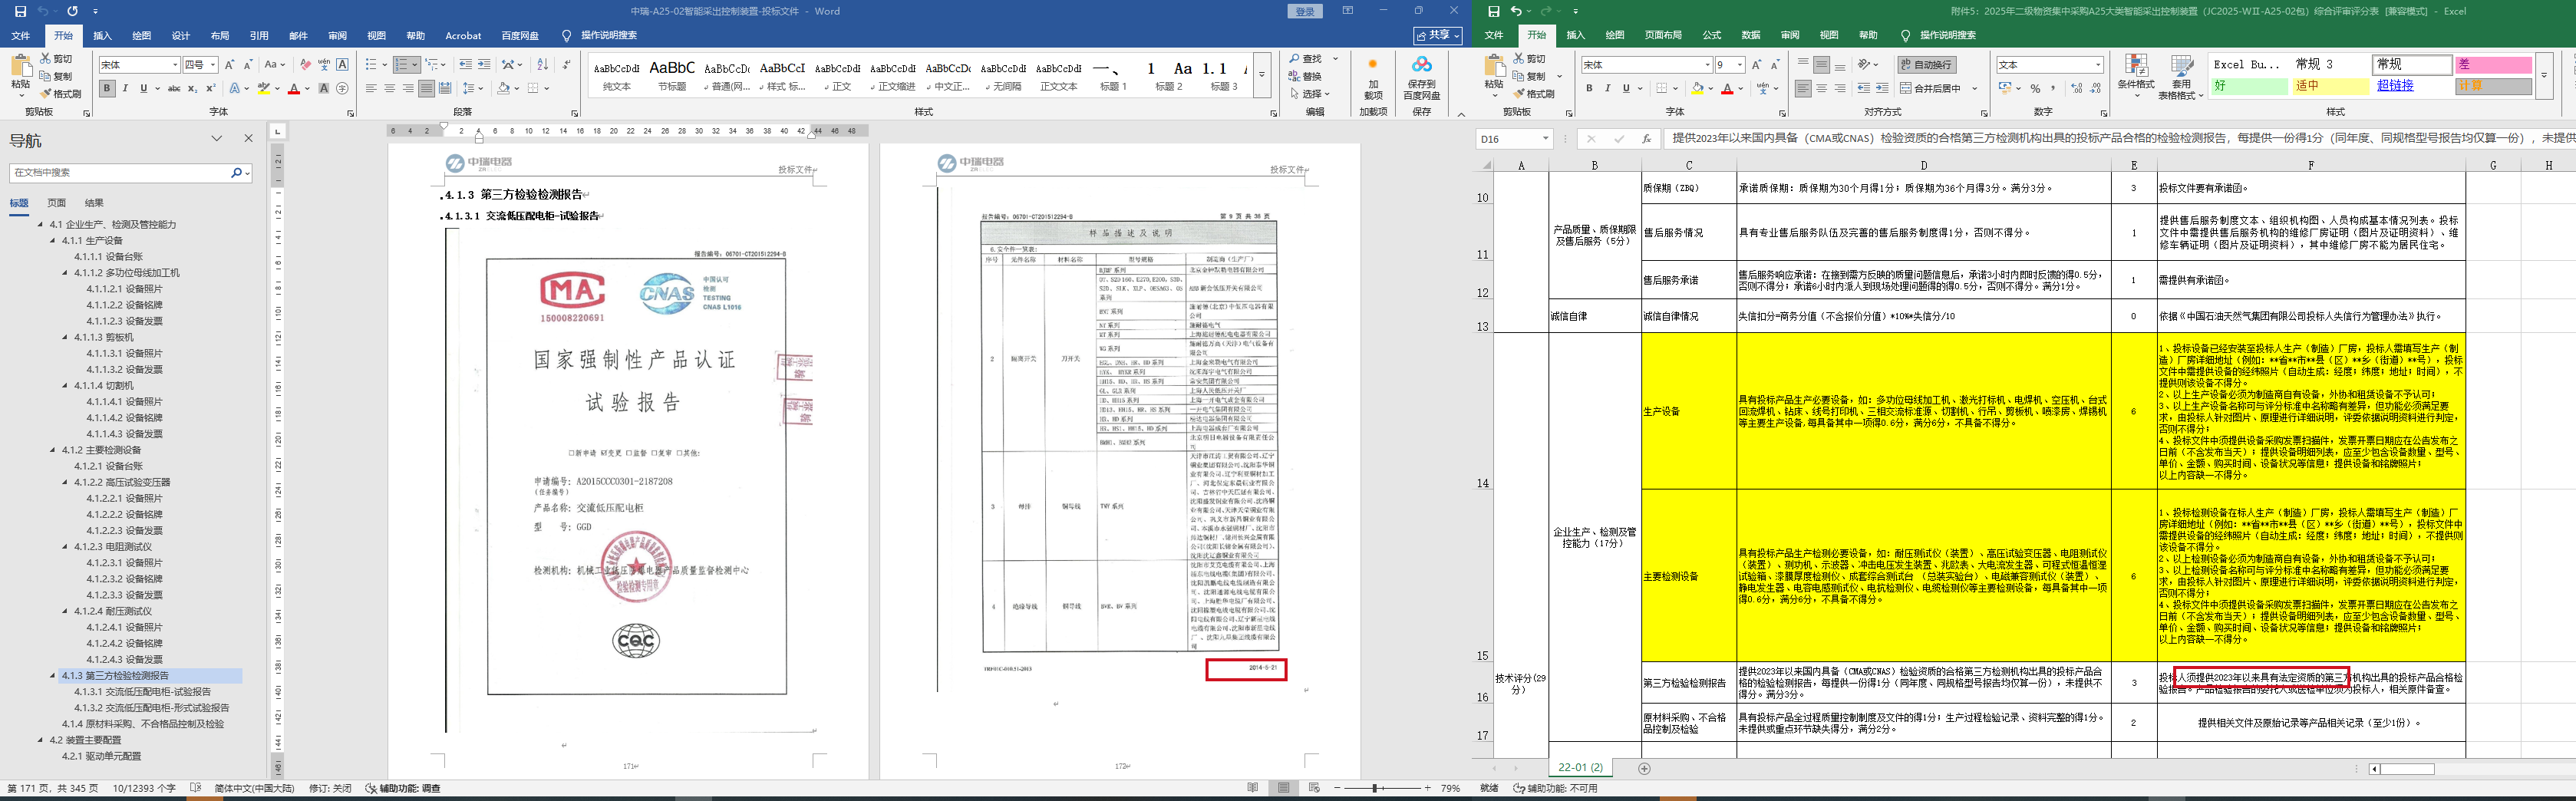
Task: Open the Excel font size dropdown
Action: [x=1741, y=65]
